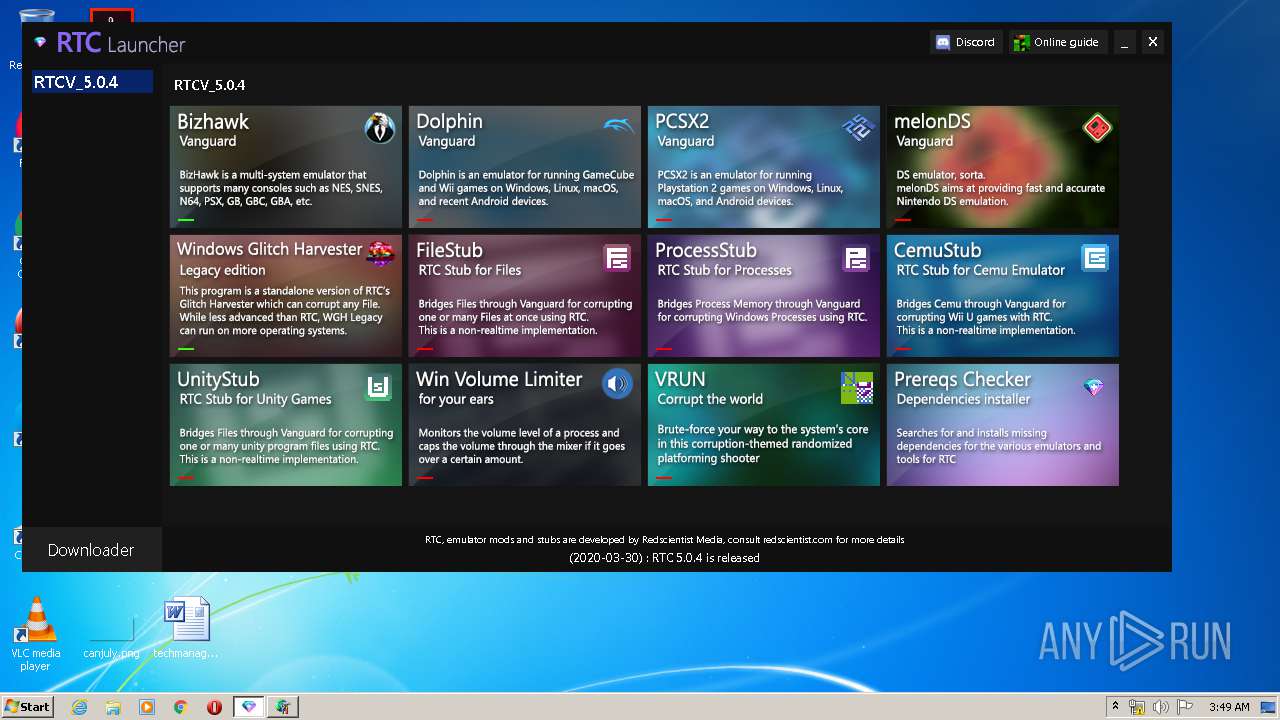Open Action Center flag in system tray
Image resolution: width=1280 pixels, height=720 pixels.
(x=1185, y=707)
